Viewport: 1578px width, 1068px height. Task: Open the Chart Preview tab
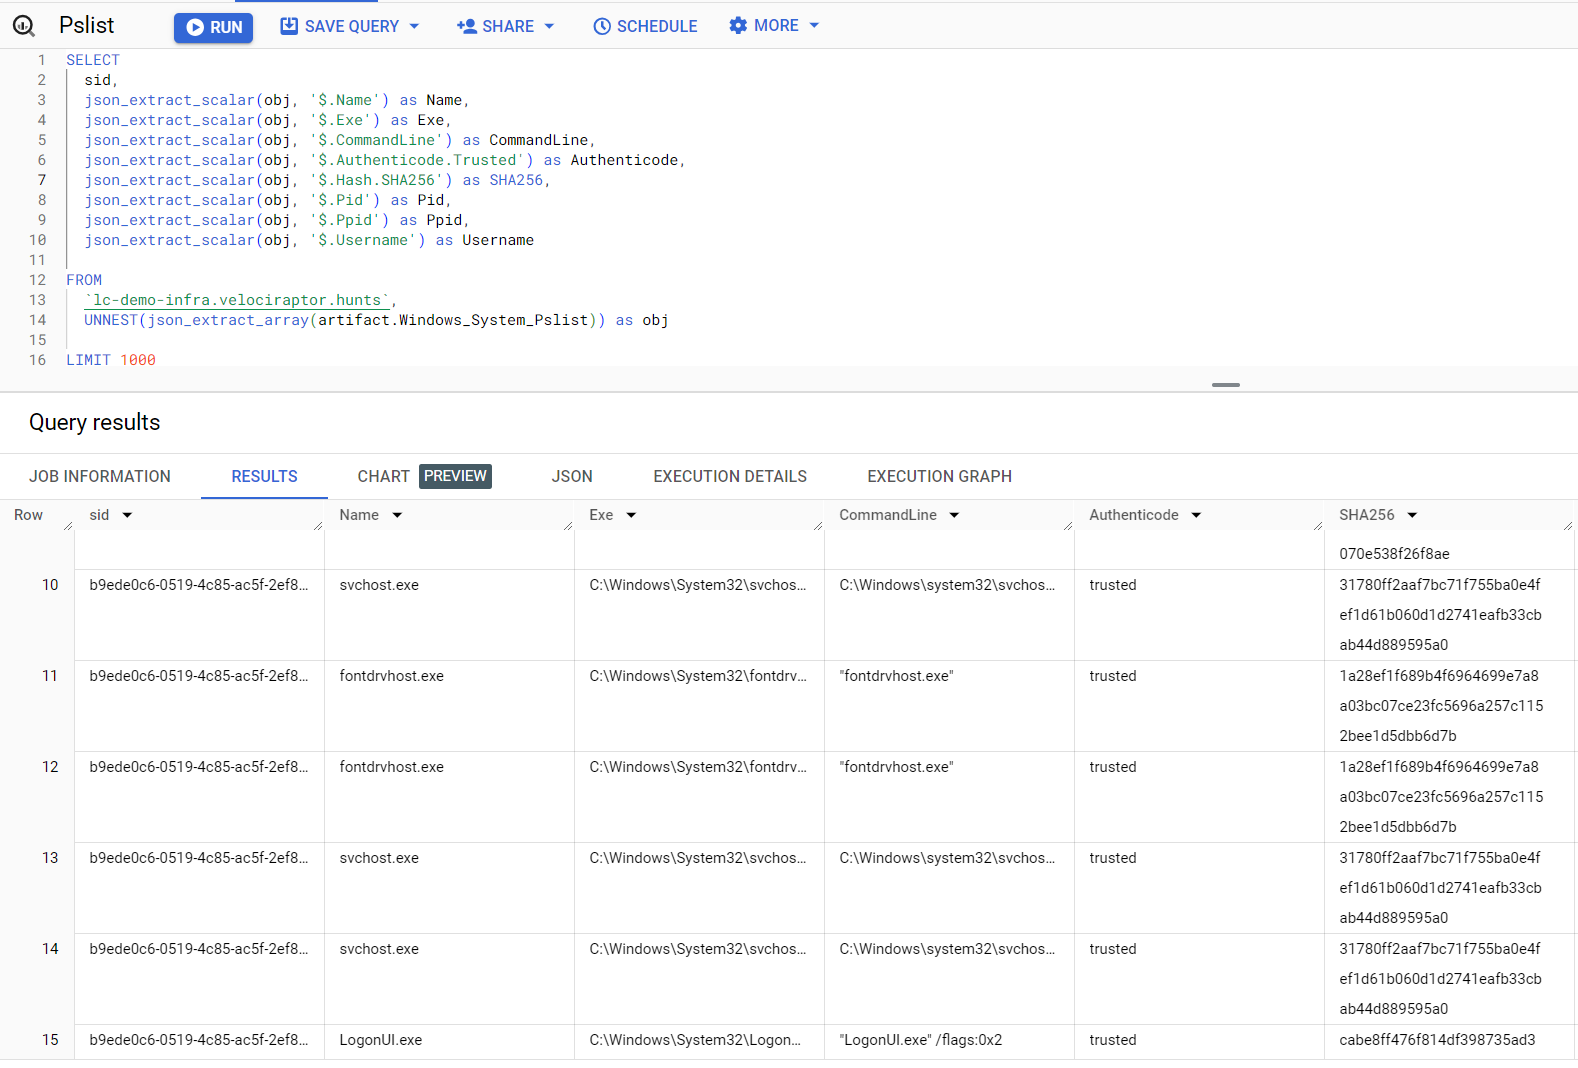tap(424, 476)
